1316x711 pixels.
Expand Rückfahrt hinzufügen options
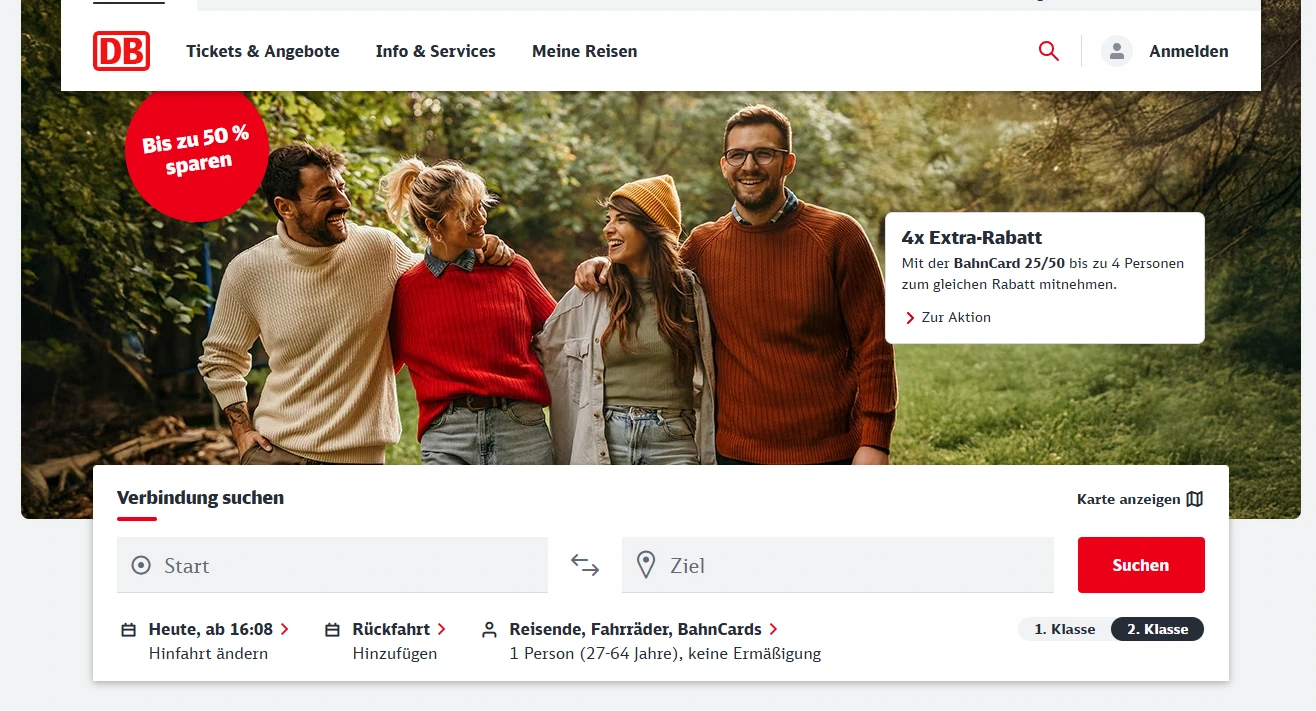click(398, 629)
